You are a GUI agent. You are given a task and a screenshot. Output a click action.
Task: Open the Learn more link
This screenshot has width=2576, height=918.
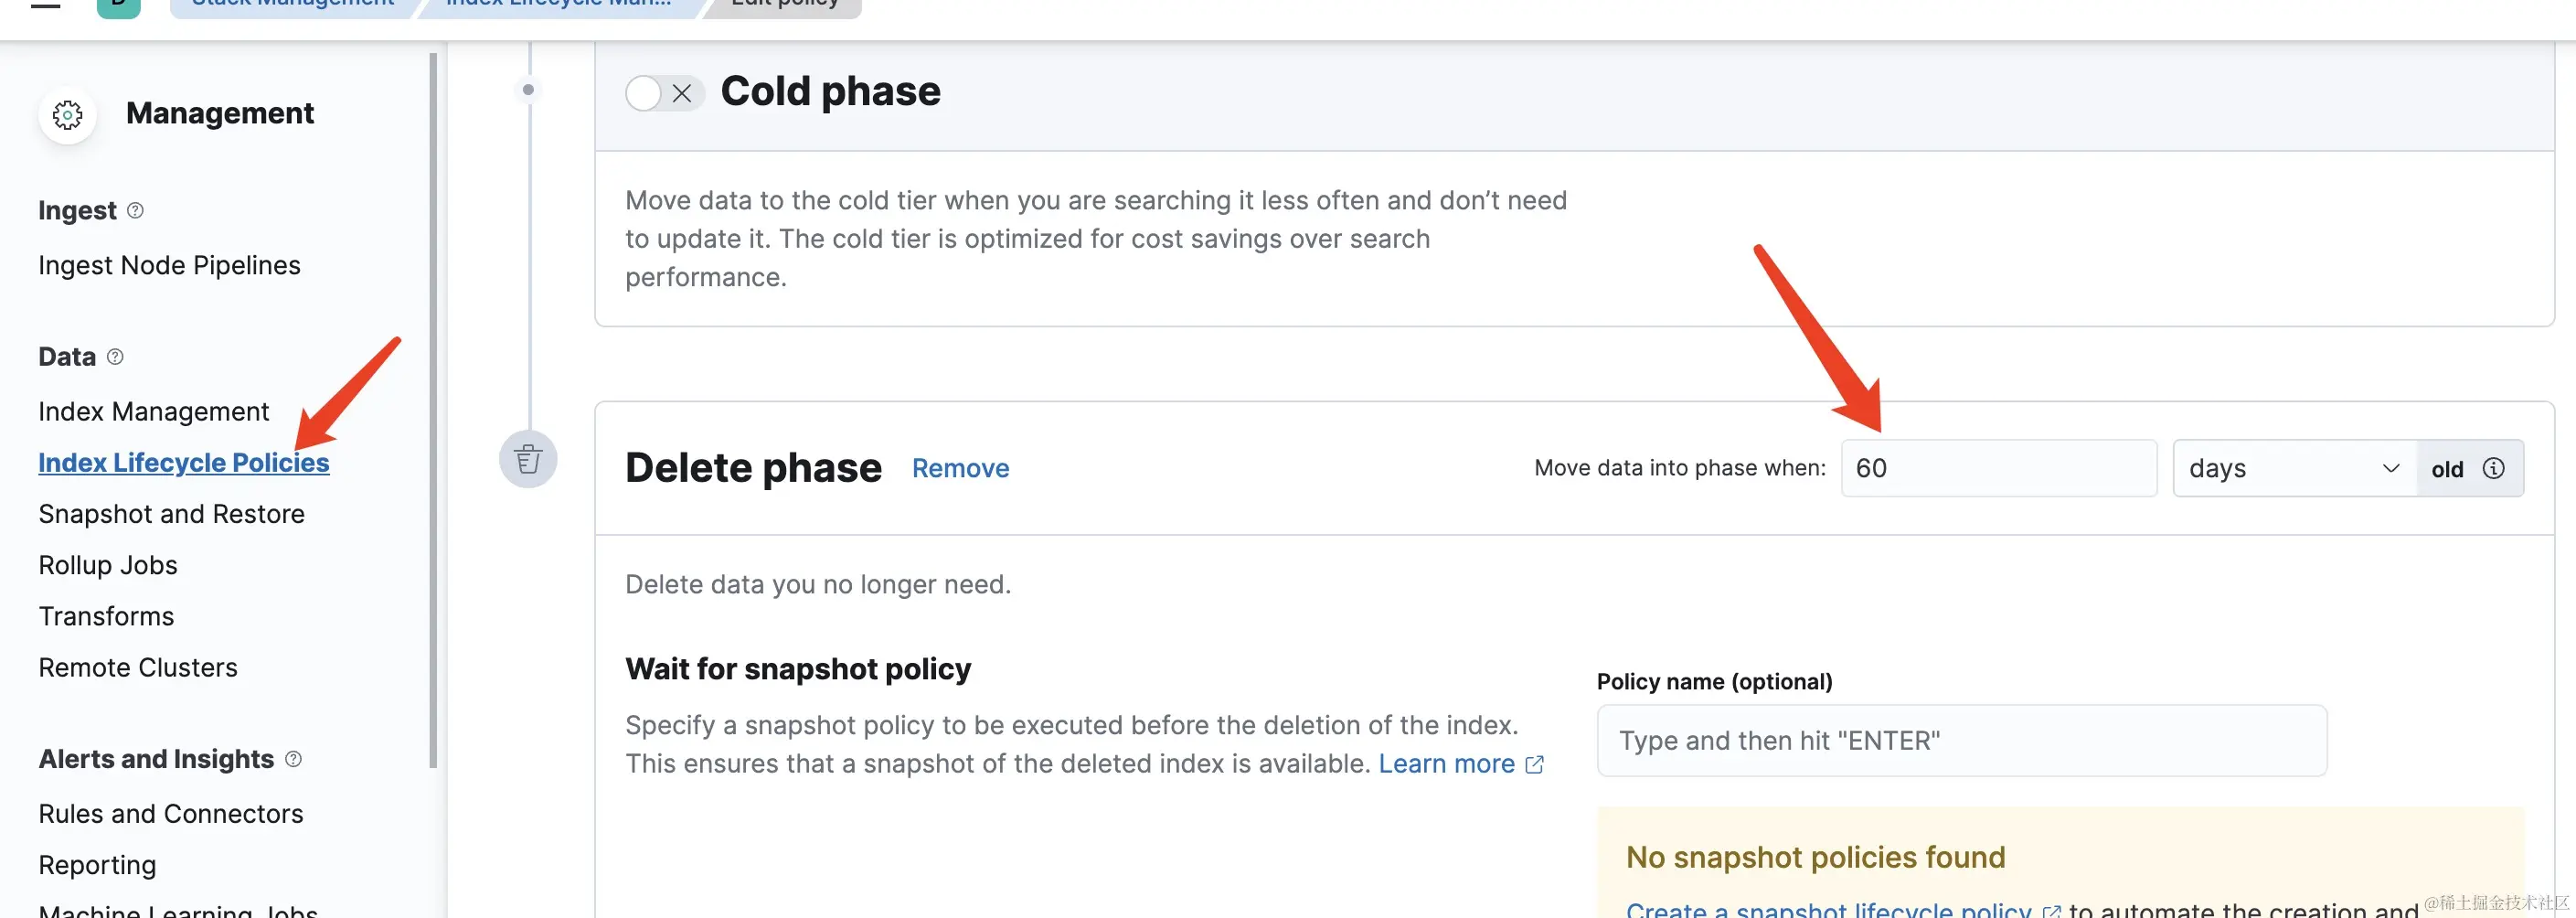point(1446,764)
